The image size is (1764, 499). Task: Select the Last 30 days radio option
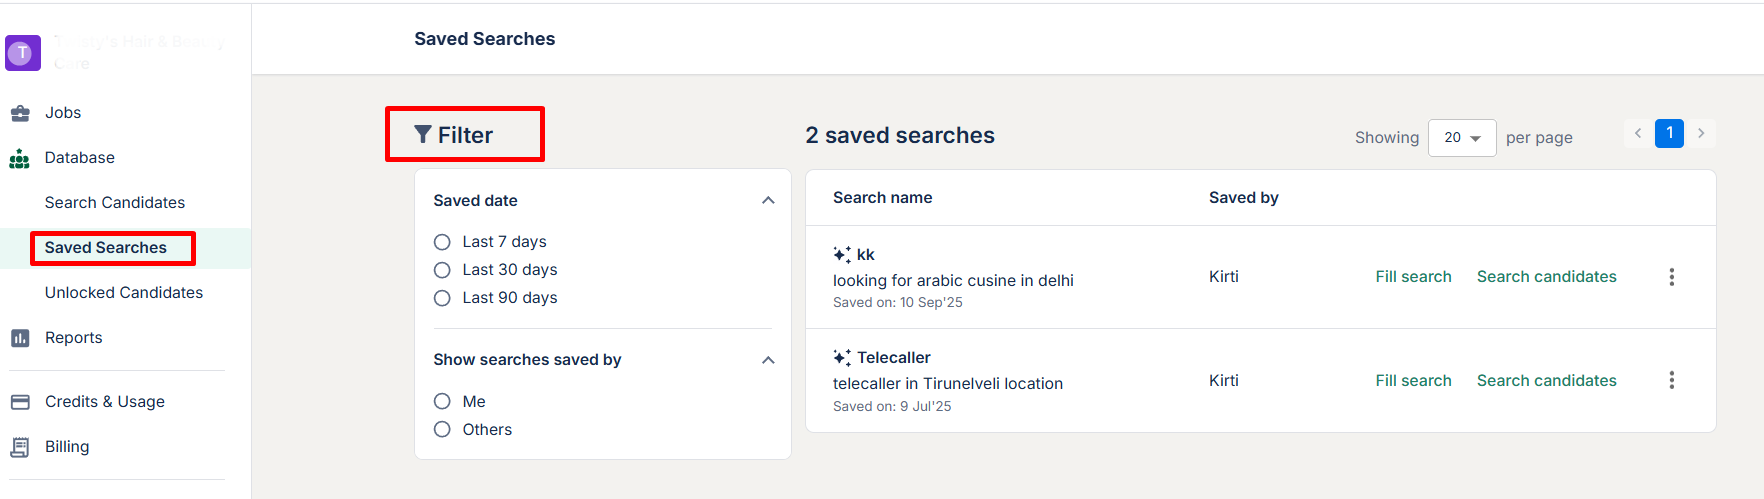[442, 270]
